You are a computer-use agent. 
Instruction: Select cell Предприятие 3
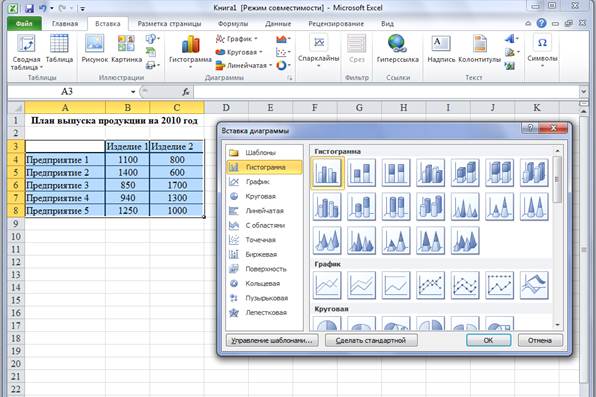tap(65, 185)
